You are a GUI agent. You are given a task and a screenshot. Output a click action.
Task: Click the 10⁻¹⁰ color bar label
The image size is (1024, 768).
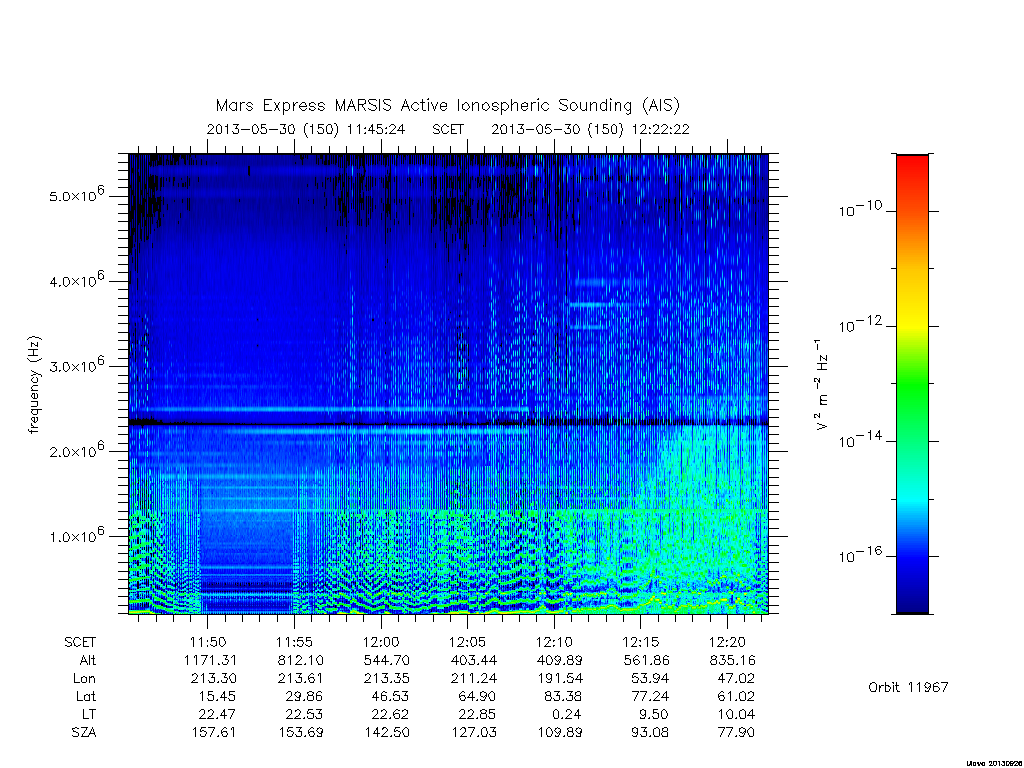(861, 209)
